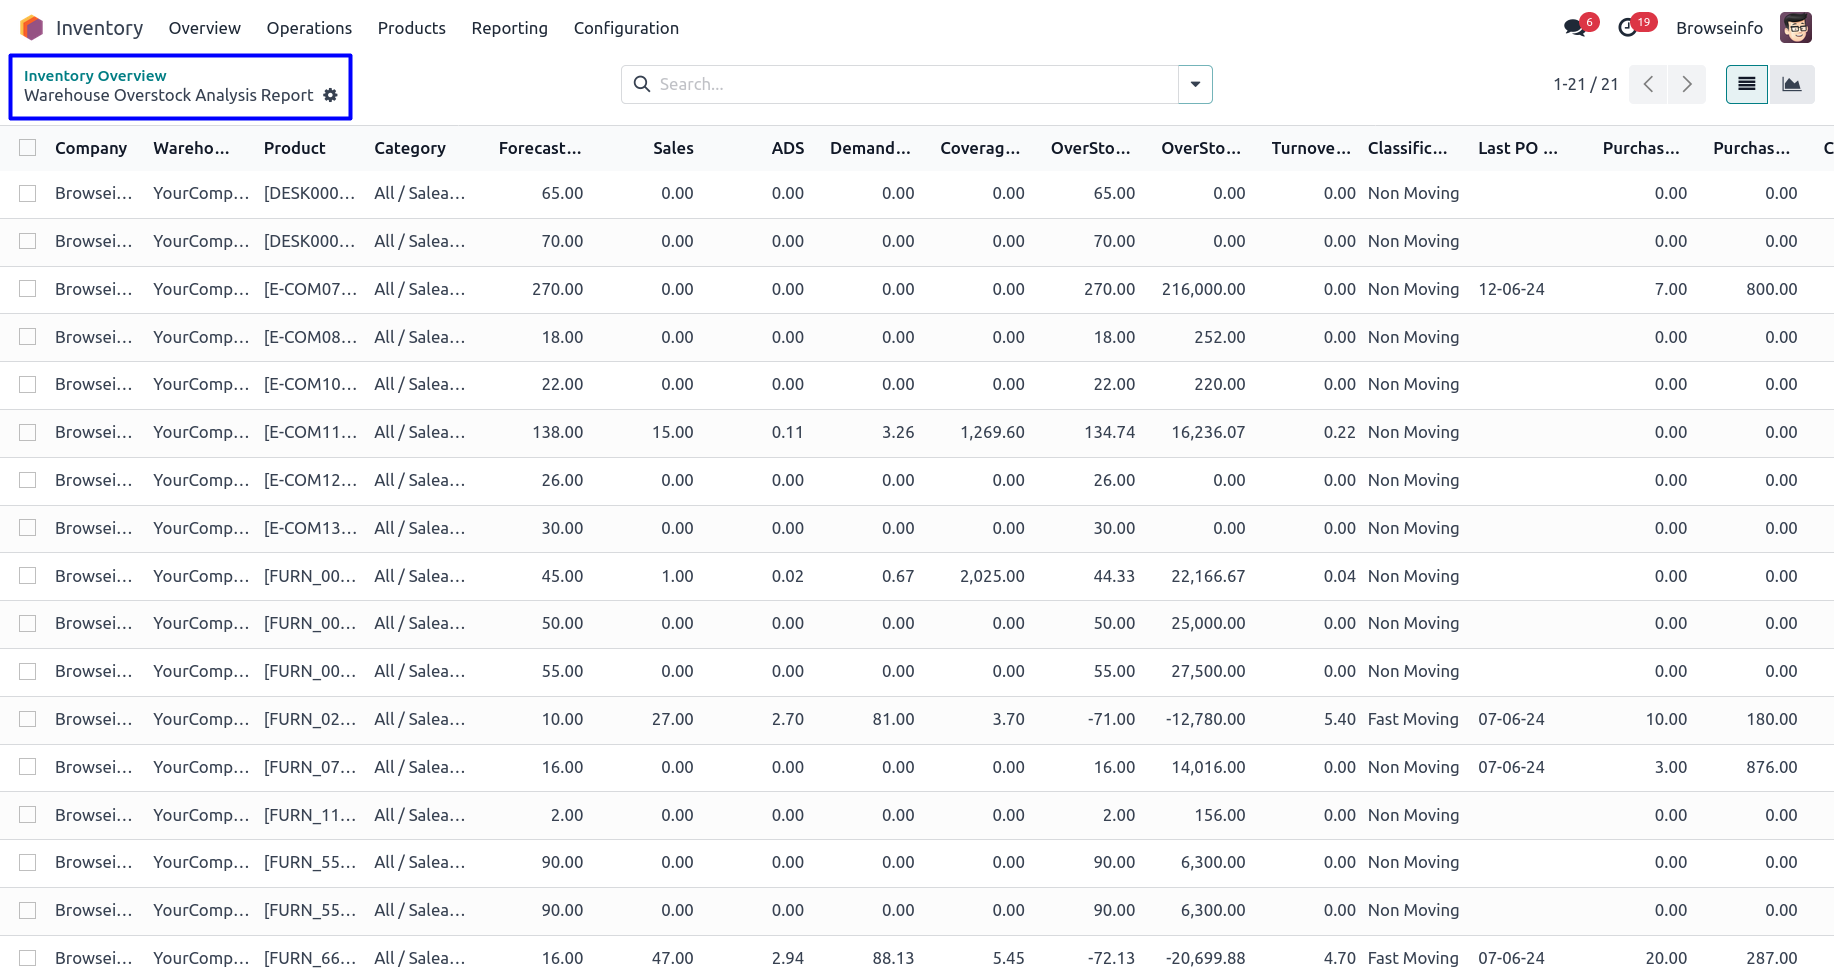Toggle the select-all checkbox in header
Viewport: 1834px width, 968px height.
[28, 148]
